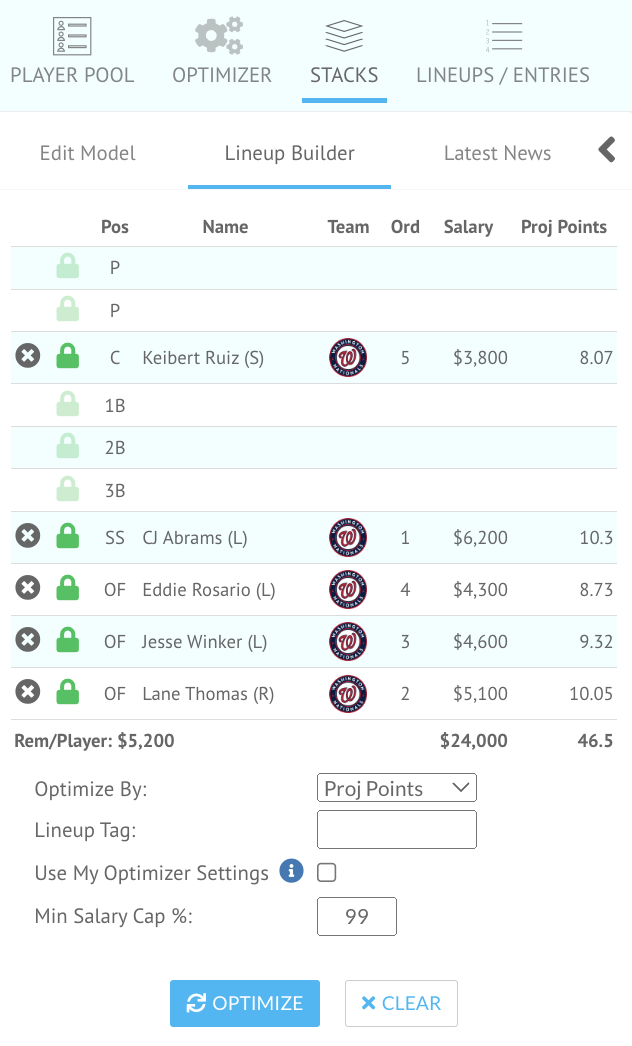Screen dimensions: 632x1046
Task: Enable Use My Optimizer Settings checkbox
Action: (325, 872)
